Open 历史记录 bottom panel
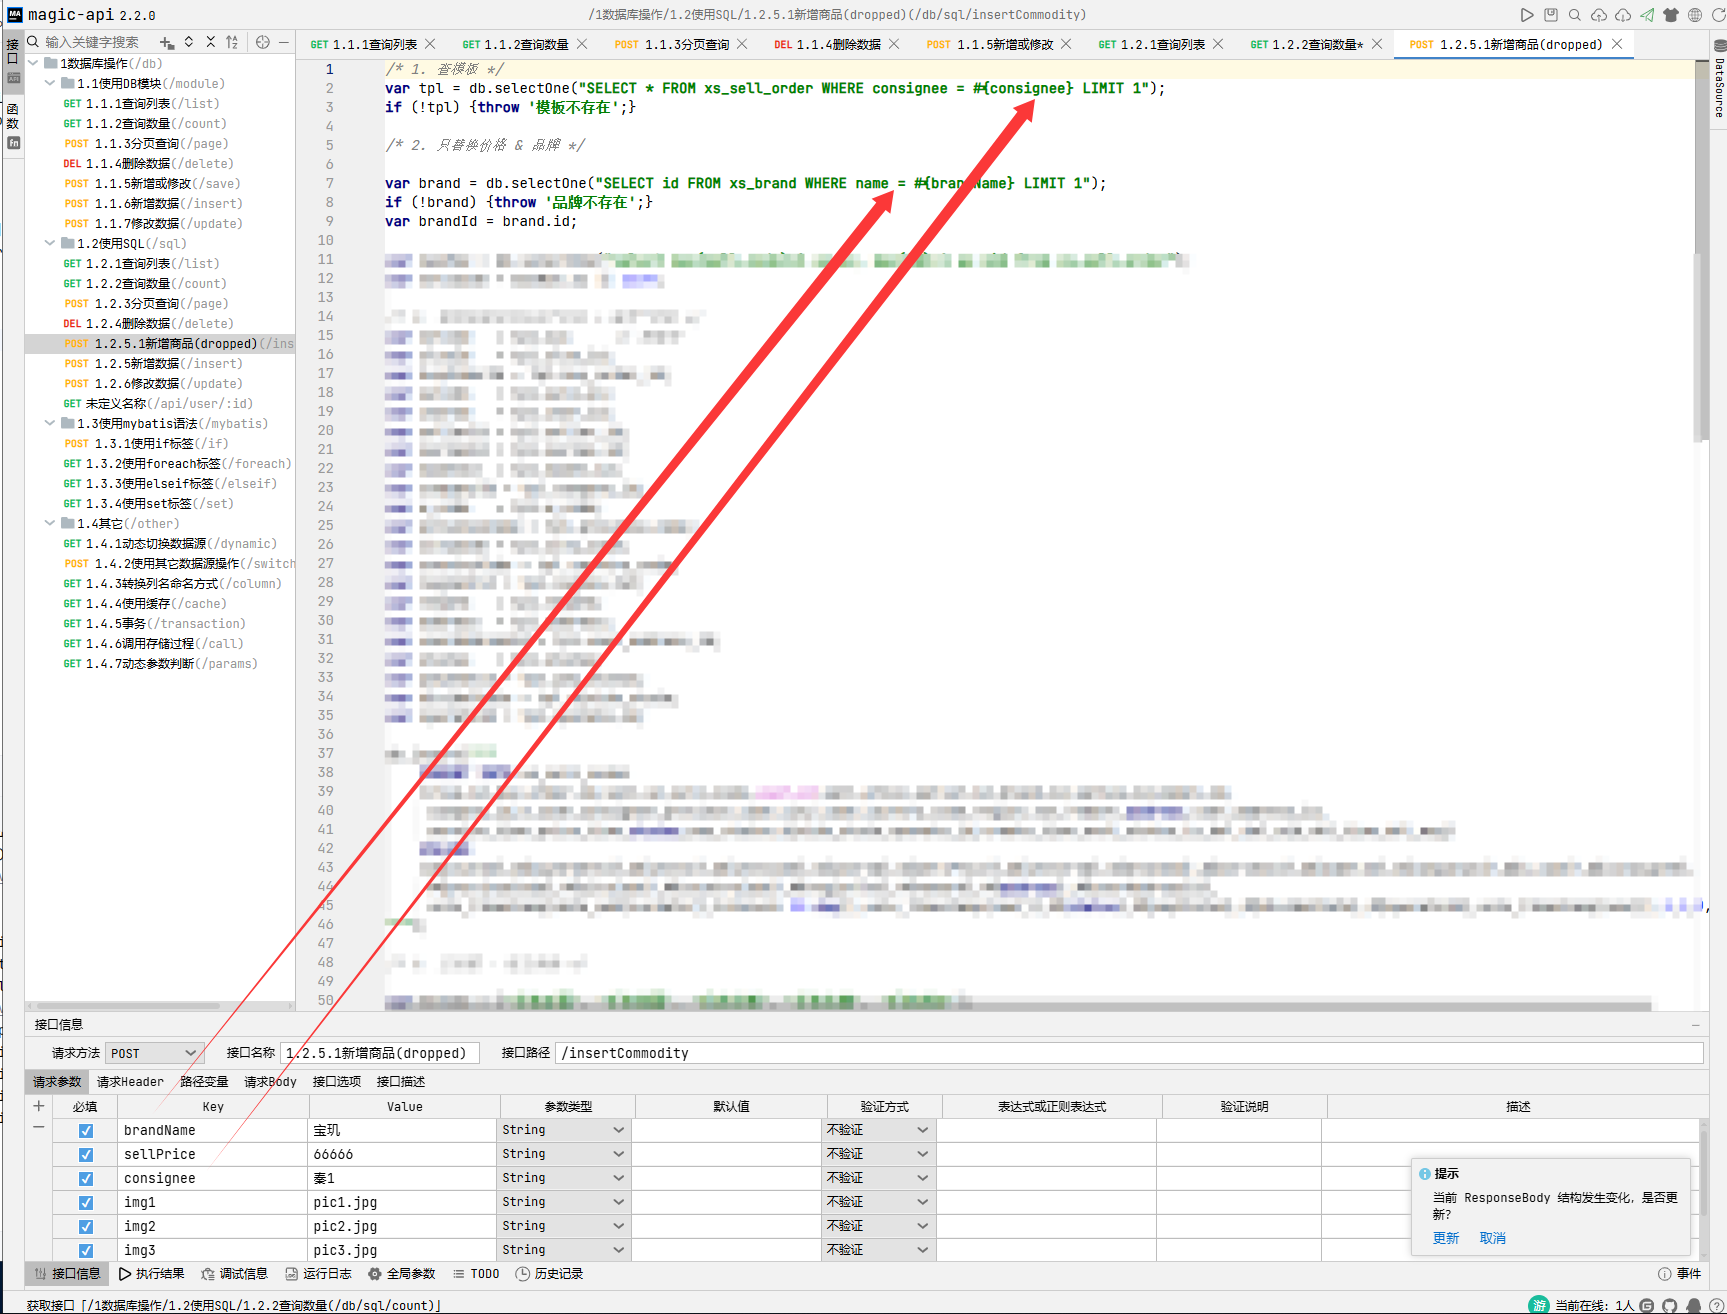Screen dimensions: 1727x1314 click(x=549, y=1274)
